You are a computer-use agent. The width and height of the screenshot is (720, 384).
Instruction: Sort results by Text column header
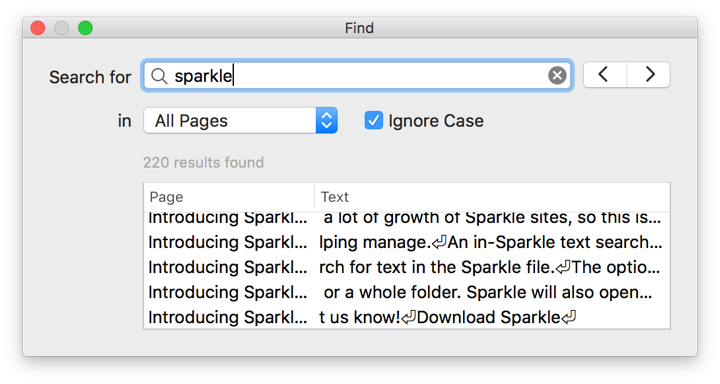click(492, 197)
